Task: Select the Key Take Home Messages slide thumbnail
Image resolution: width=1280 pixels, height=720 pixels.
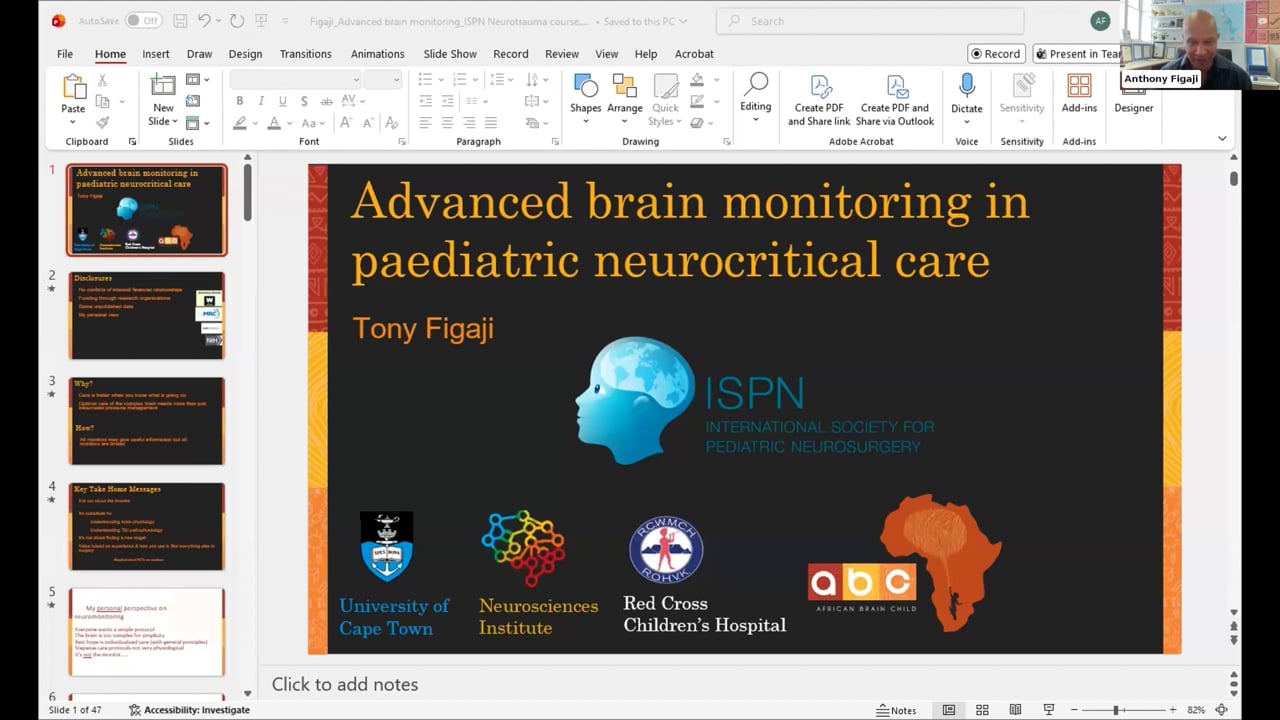Action: click(147, 526)
